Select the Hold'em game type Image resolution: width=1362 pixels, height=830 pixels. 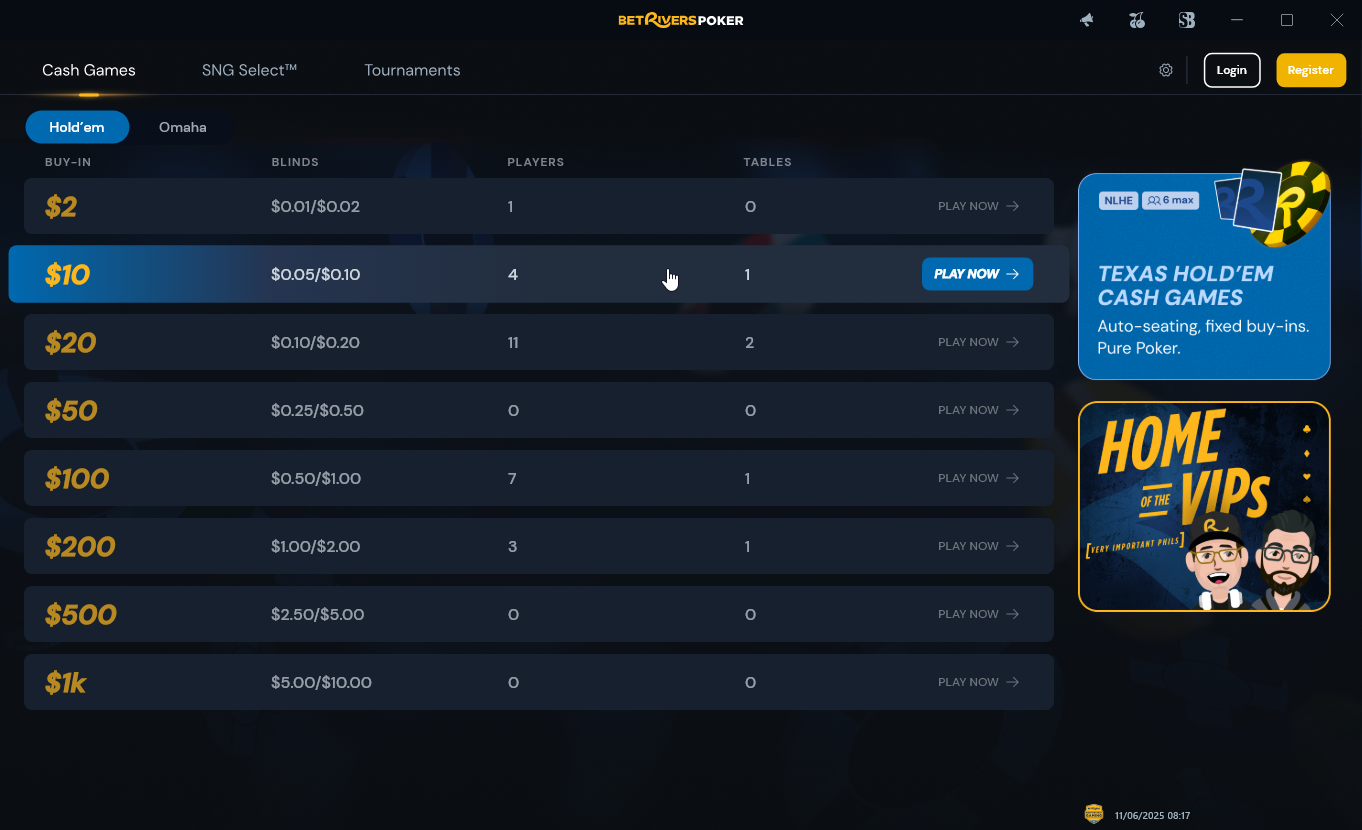[x=77, y=127]
